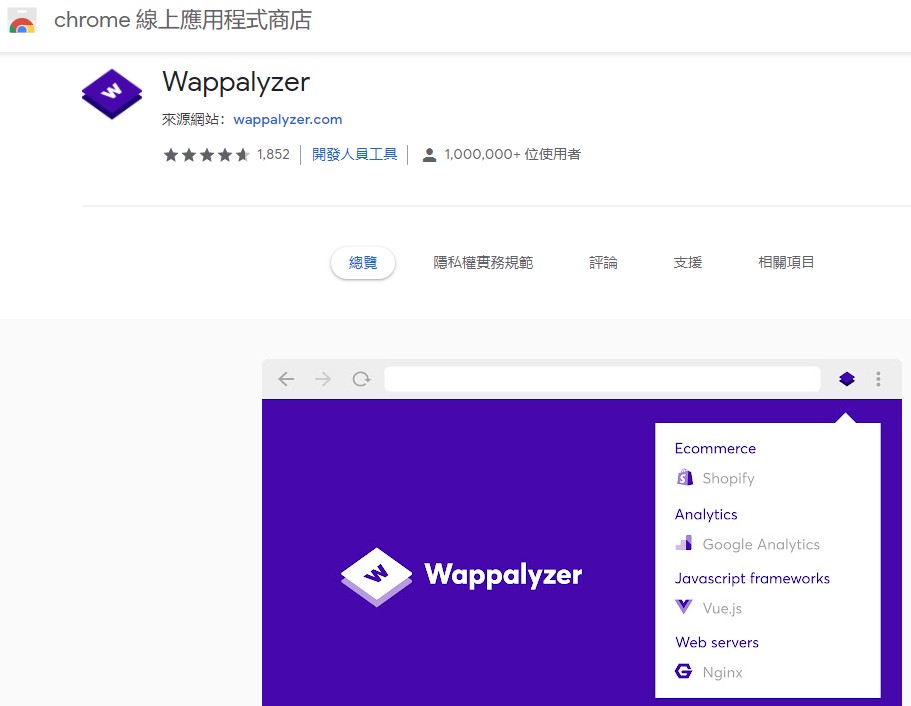Screen dimensions: 911x706
Task: Click the star rating icons
Action: click(x=206, y=155)
